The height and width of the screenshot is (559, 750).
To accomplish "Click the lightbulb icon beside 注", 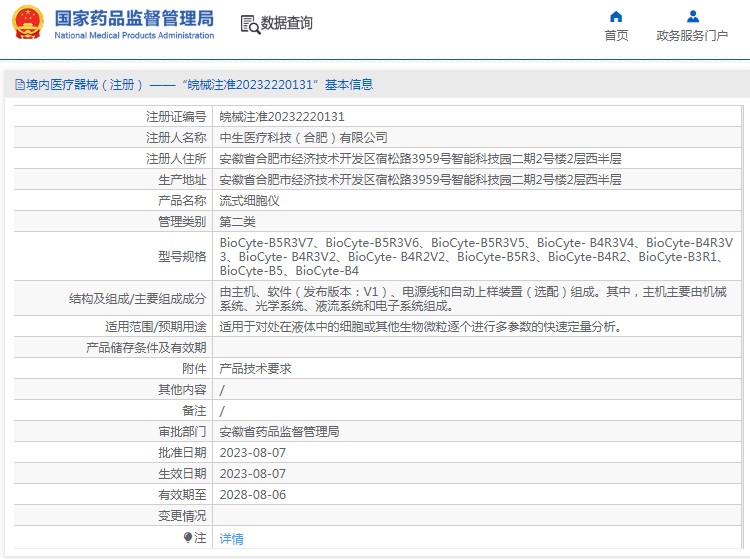I will click(188, 537).
